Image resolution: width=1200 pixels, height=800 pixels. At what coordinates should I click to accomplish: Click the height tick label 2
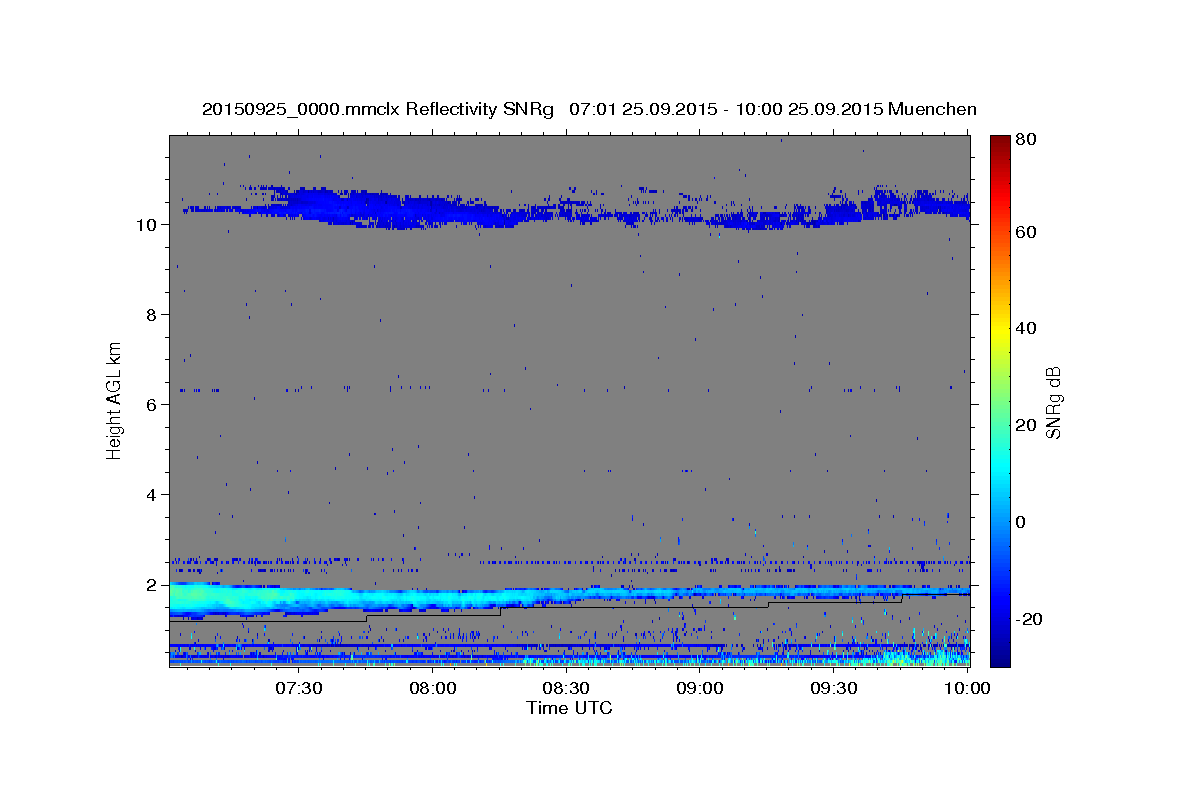152,585
